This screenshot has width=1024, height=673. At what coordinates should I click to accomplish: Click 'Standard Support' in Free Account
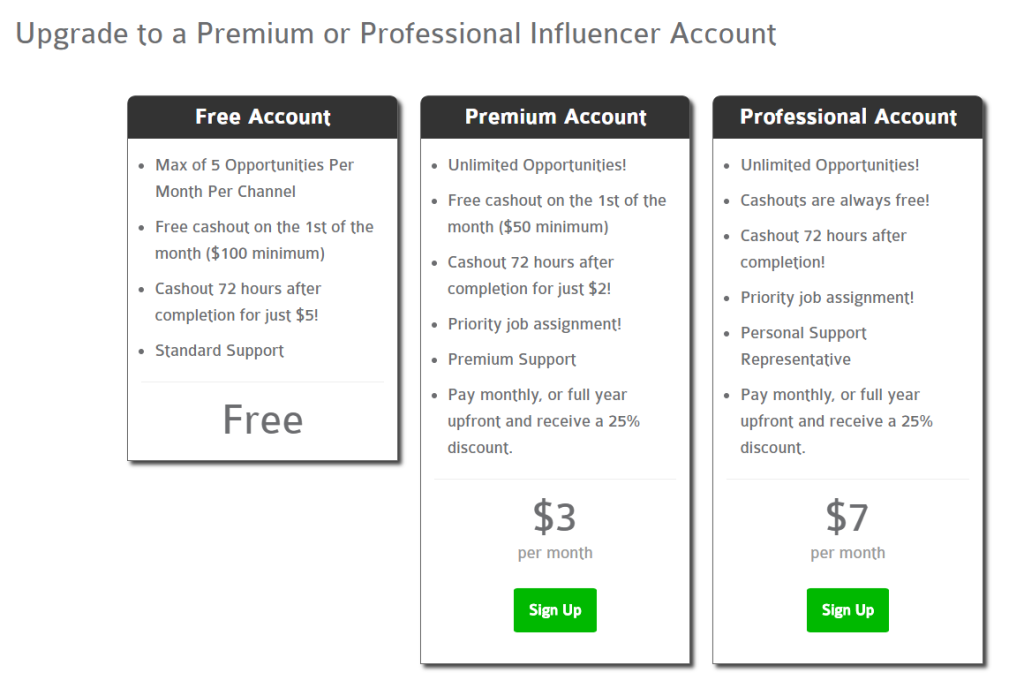[x=219, y=351]
